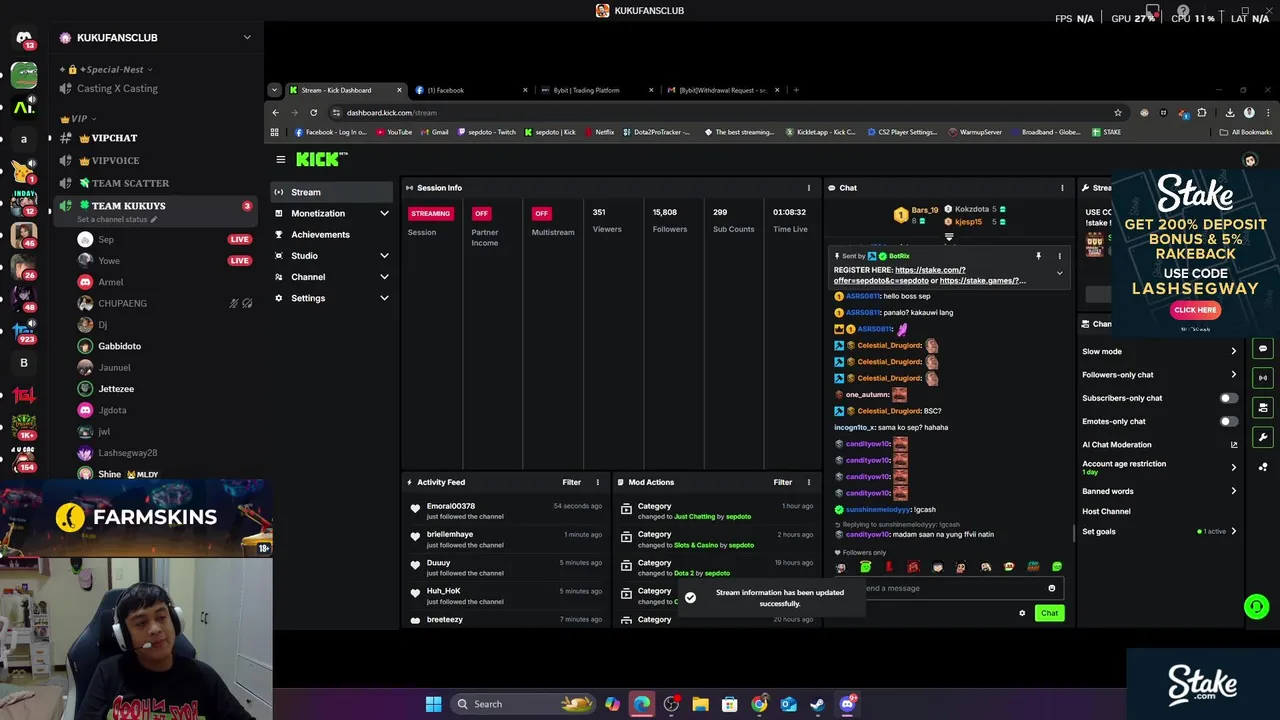The image size is (1280, 720).
Task: Open YouTube bookmark in bookmarks bar
Action: point(394,132)
